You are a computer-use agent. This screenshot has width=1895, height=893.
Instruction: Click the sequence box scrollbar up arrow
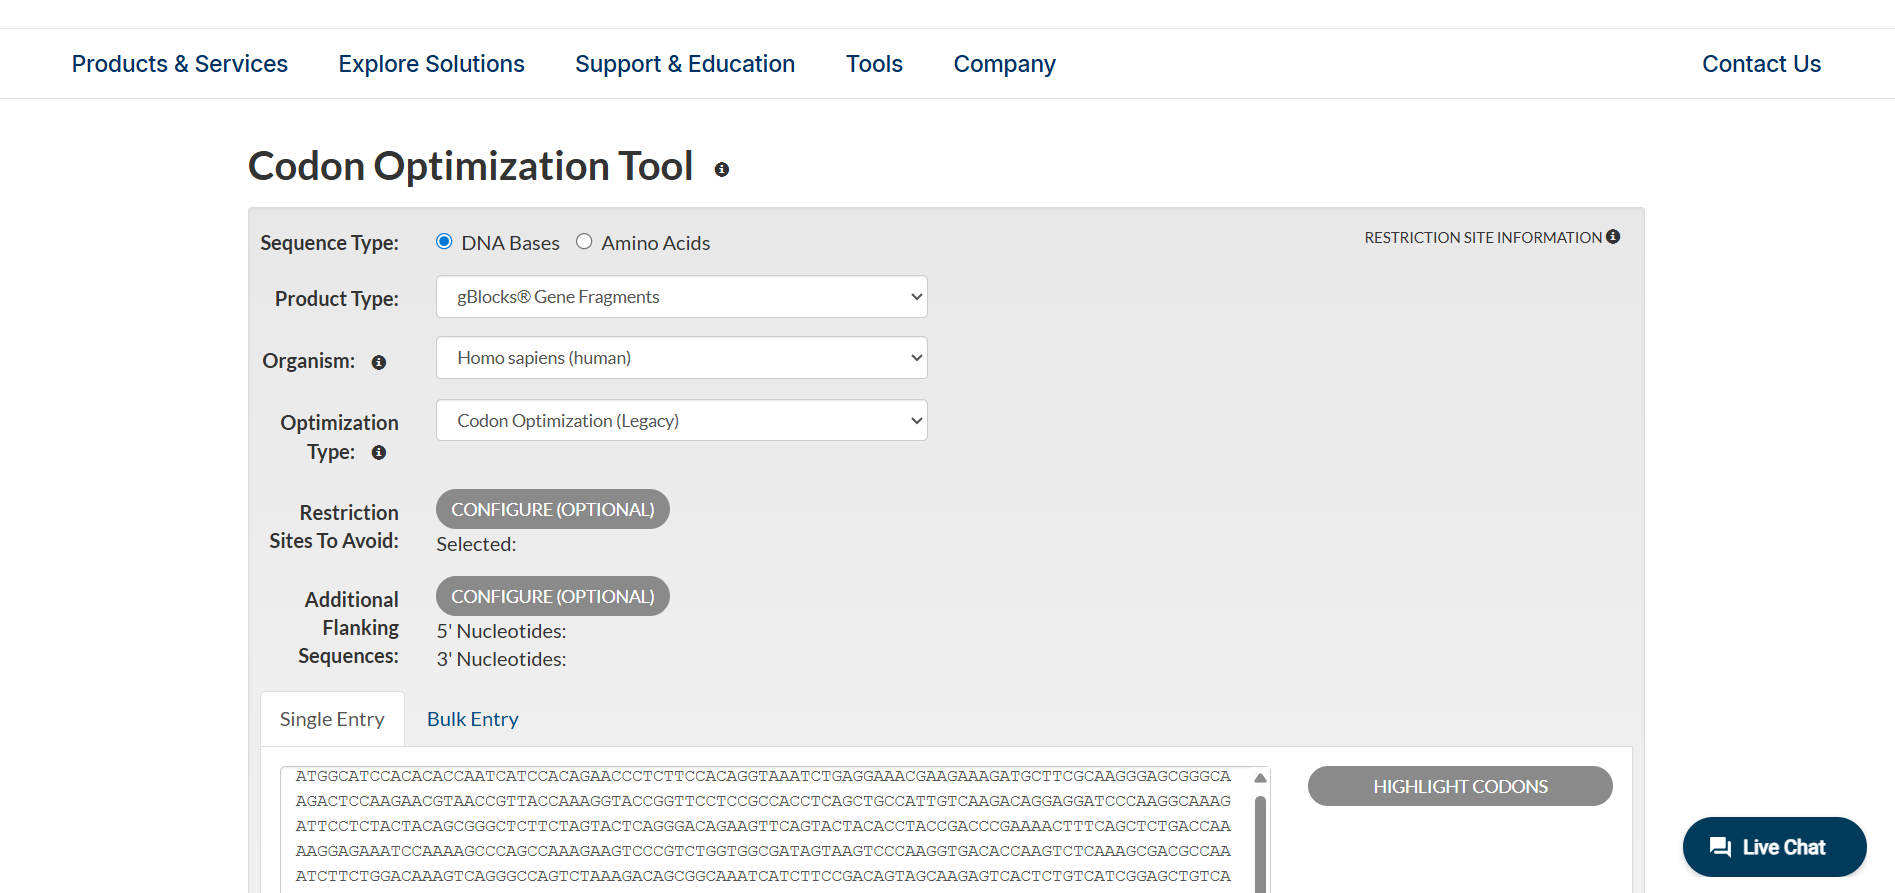coord(1260,778)
